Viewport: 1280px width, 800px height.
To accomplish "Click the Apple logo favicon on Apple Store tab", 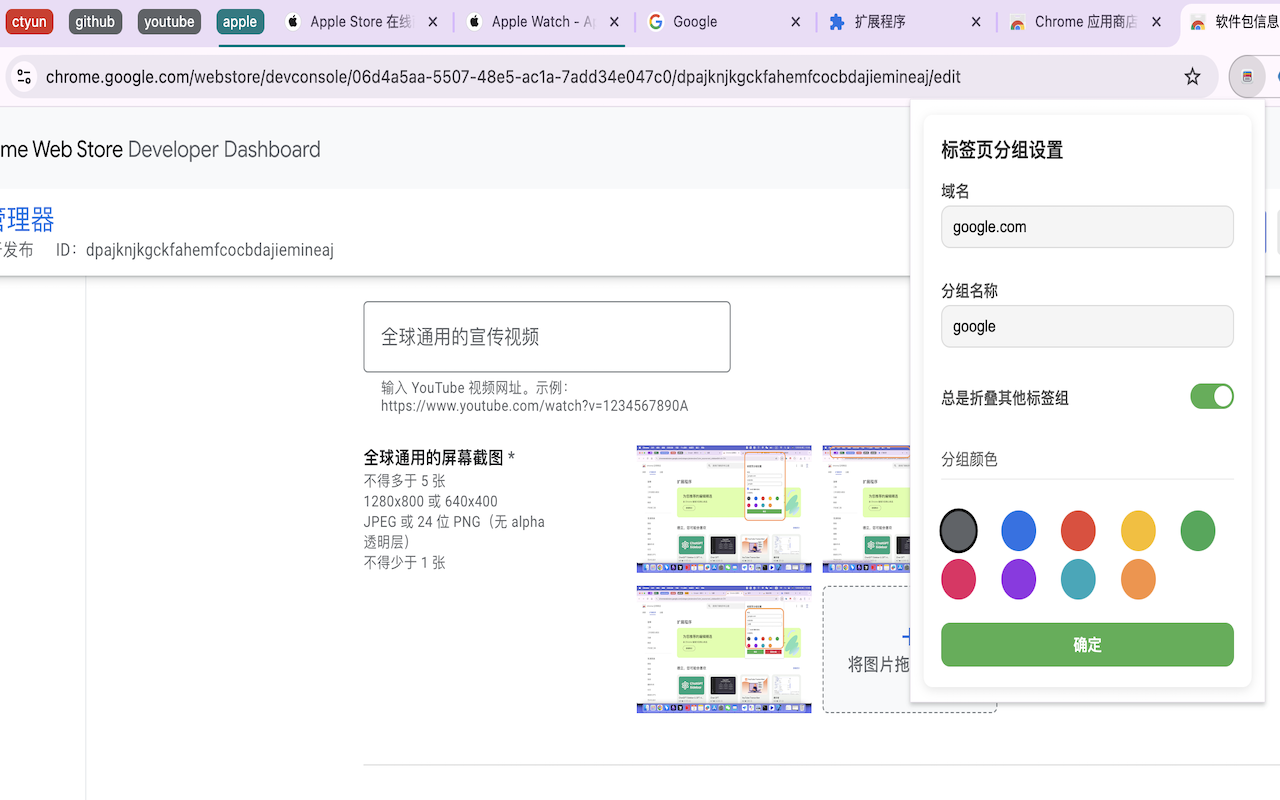I will click(290, 21).
